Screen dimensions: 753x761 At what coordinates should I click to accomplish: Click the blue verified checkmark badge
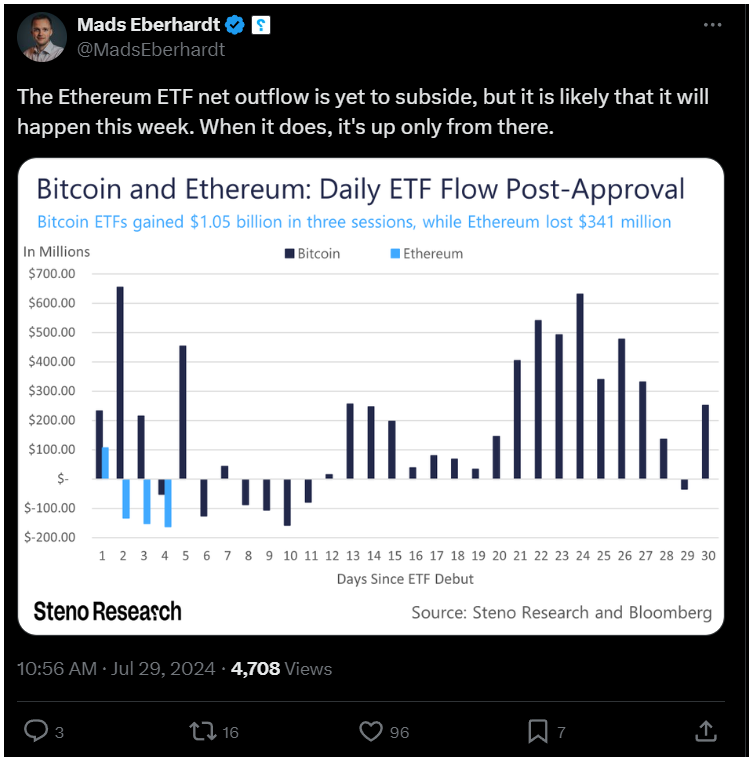(x=235, y=25)
